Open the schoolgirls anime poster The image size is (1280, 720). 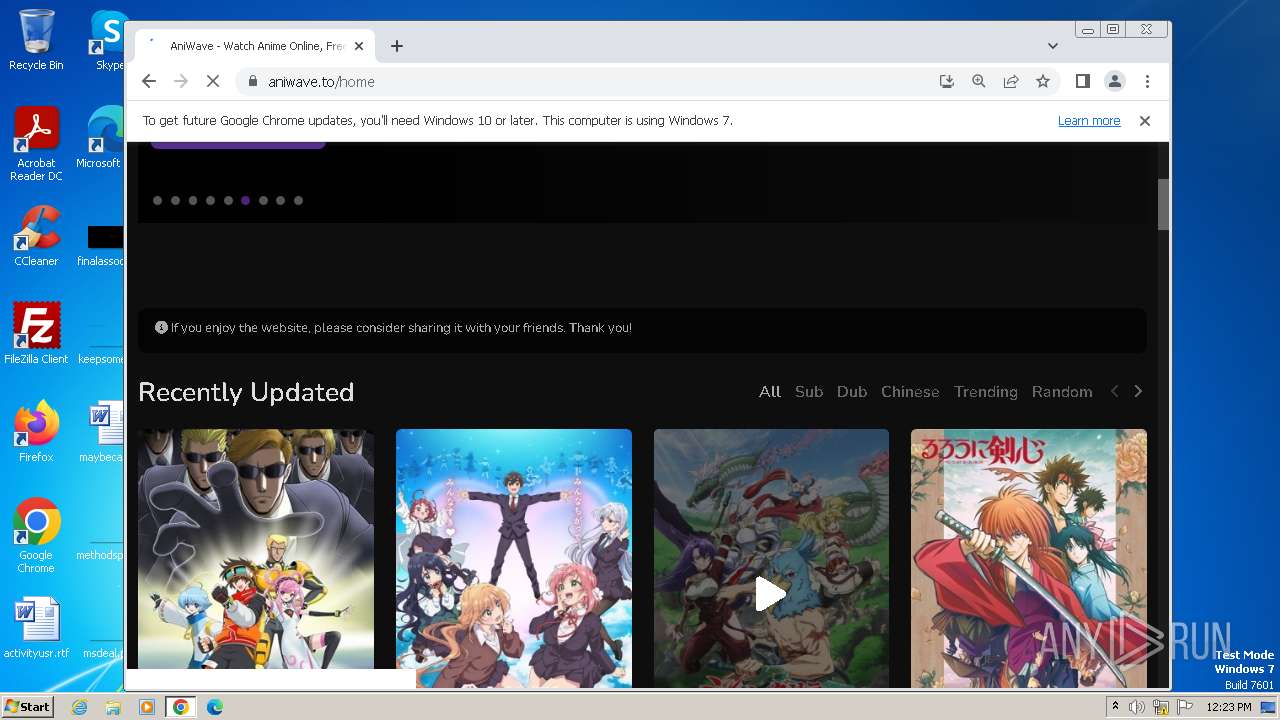[514, 558]
